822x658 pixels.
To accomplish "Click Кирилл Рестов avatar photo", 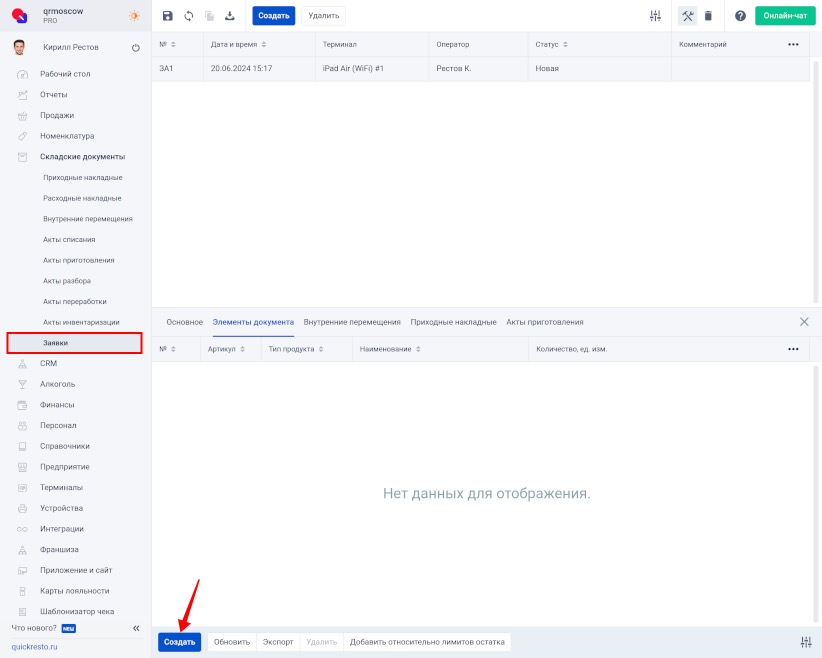I will 19,47.
